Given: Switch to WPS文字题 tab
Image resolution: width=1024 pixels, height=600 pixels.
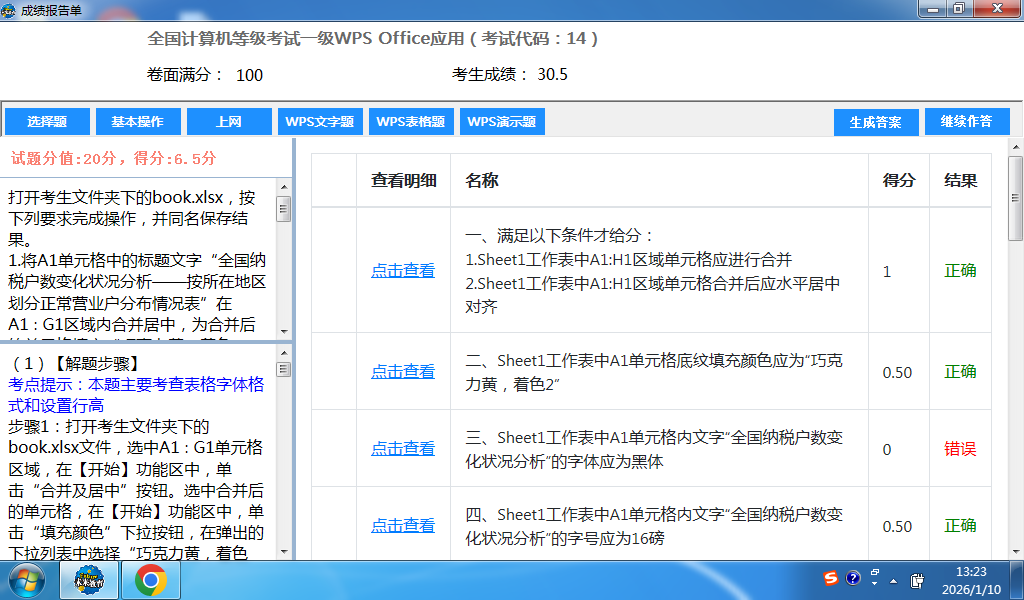Looking at the screenshot, I should (x=320, y=121).
